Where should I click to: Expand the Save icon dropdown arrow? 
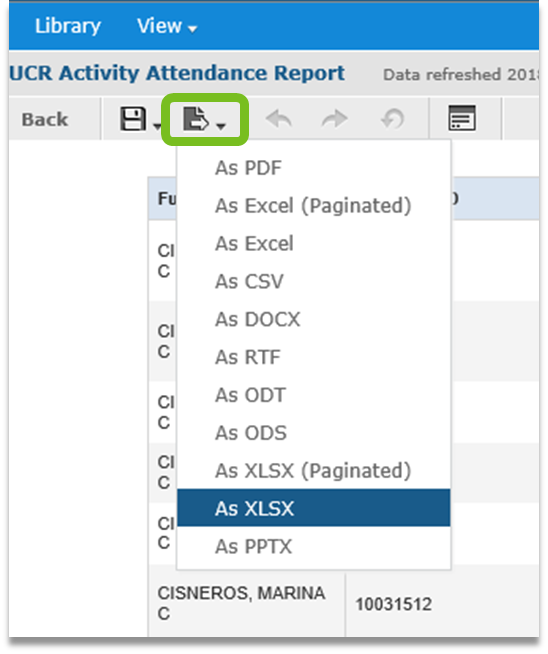(x=157, y=126)
